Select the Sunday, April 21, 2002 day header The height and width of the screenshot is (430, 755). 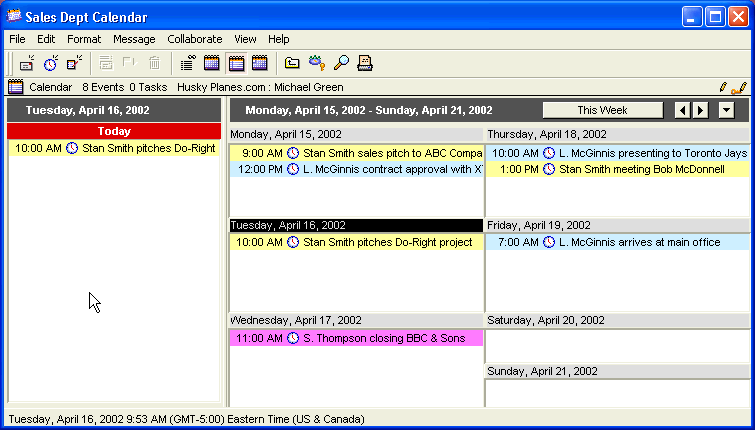coord(618,371)
